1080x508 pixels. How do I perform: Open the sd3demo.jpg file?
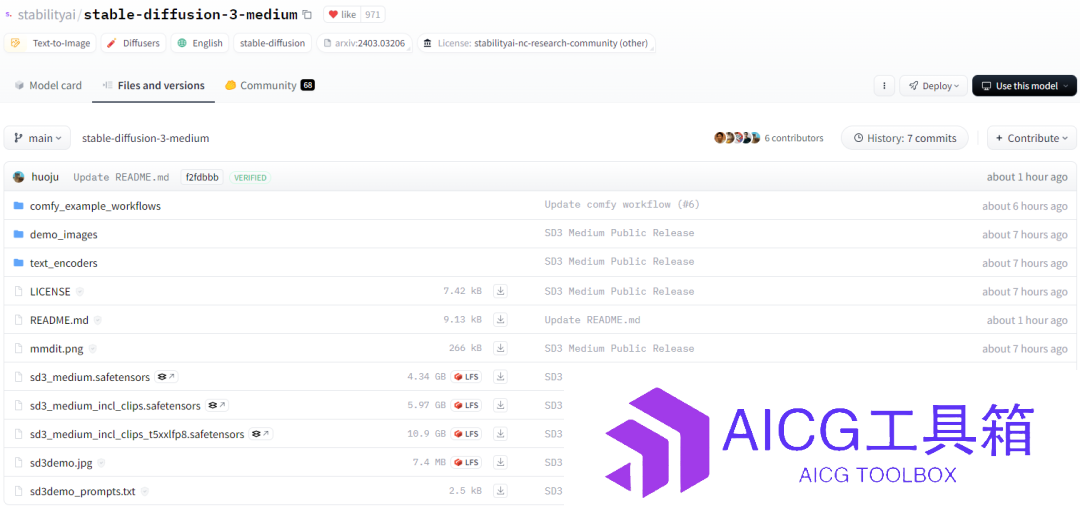pyautogui.click(x=61, y=463)
